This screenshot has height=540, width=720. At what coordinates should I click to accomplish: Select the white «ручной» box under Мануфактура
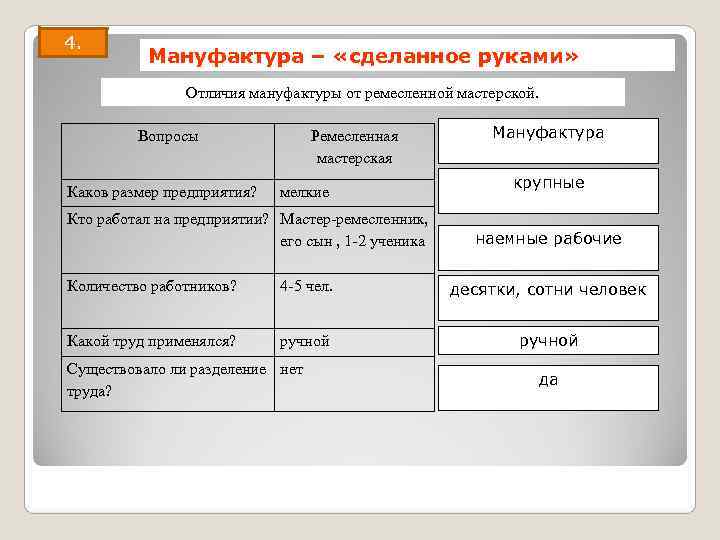click(548, 340)
